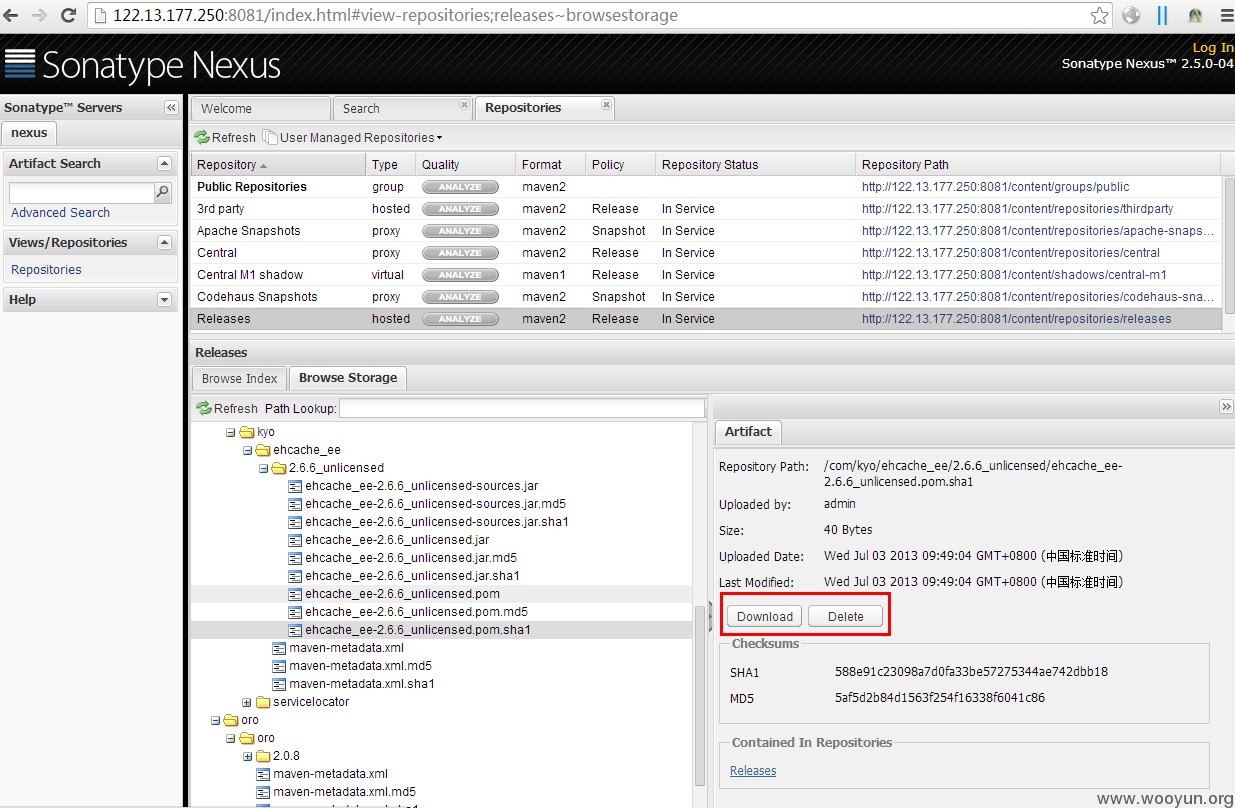Viewport: 1235px width, 808px height.
Task: Collapse the top-level oro folder
Action: tap(215, 720)
